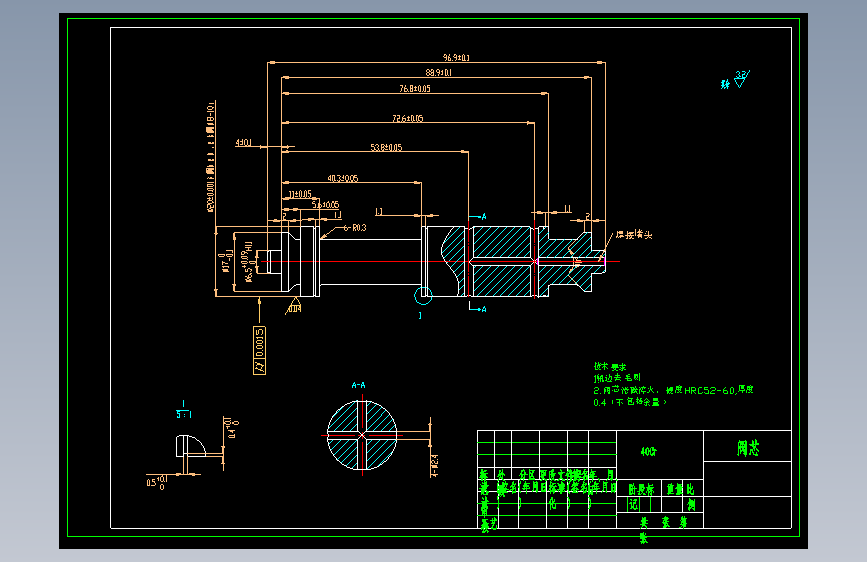Click the ø17 diameter dimension text
This screenshot has width=867, height=562.
[x=225, y=262]
